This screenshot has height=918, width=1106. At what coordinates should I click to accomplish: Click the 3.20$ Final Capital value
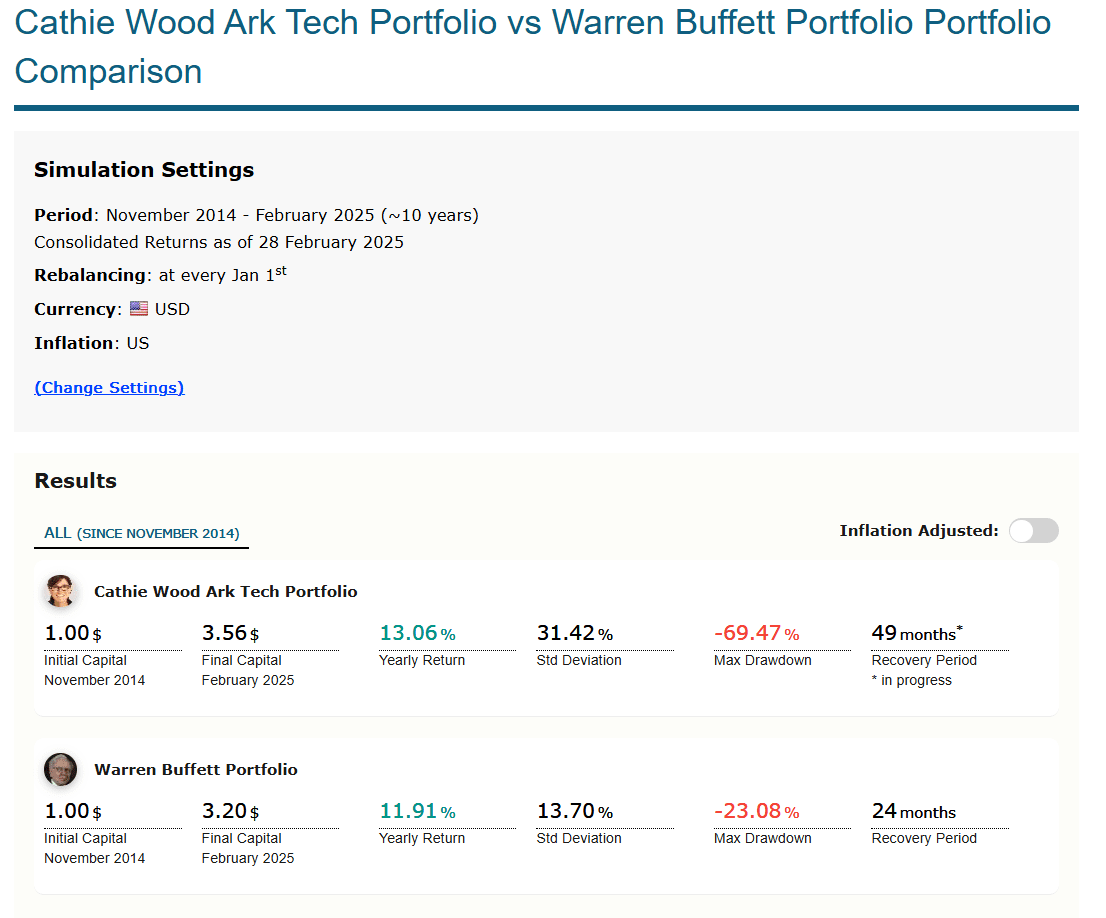click(231, 811)
